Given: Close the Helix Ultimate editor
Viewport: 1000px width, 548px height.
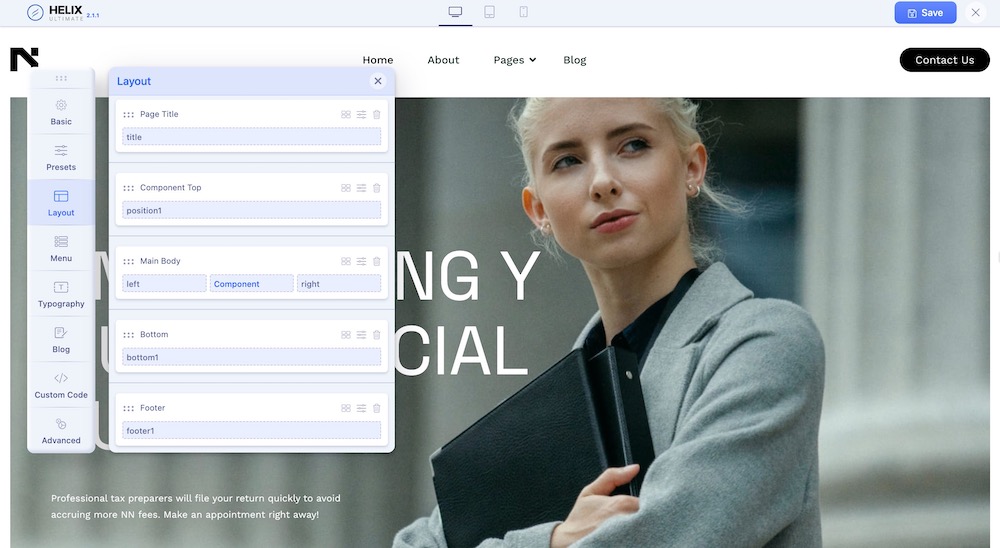Looking at the screenshot, I should tap(975, 13).
